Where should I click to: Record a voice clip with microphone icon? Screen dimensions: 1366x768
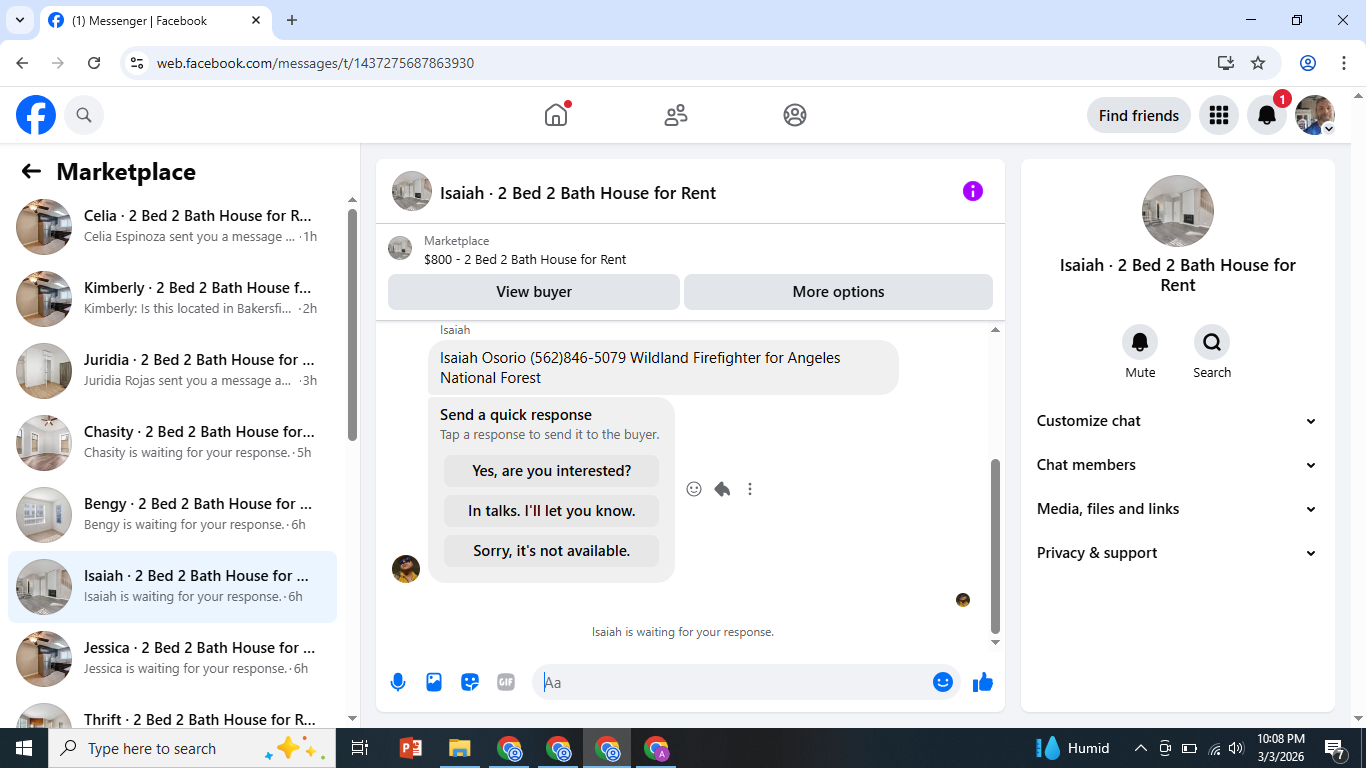pyautogui.click(x=398, y=682)
